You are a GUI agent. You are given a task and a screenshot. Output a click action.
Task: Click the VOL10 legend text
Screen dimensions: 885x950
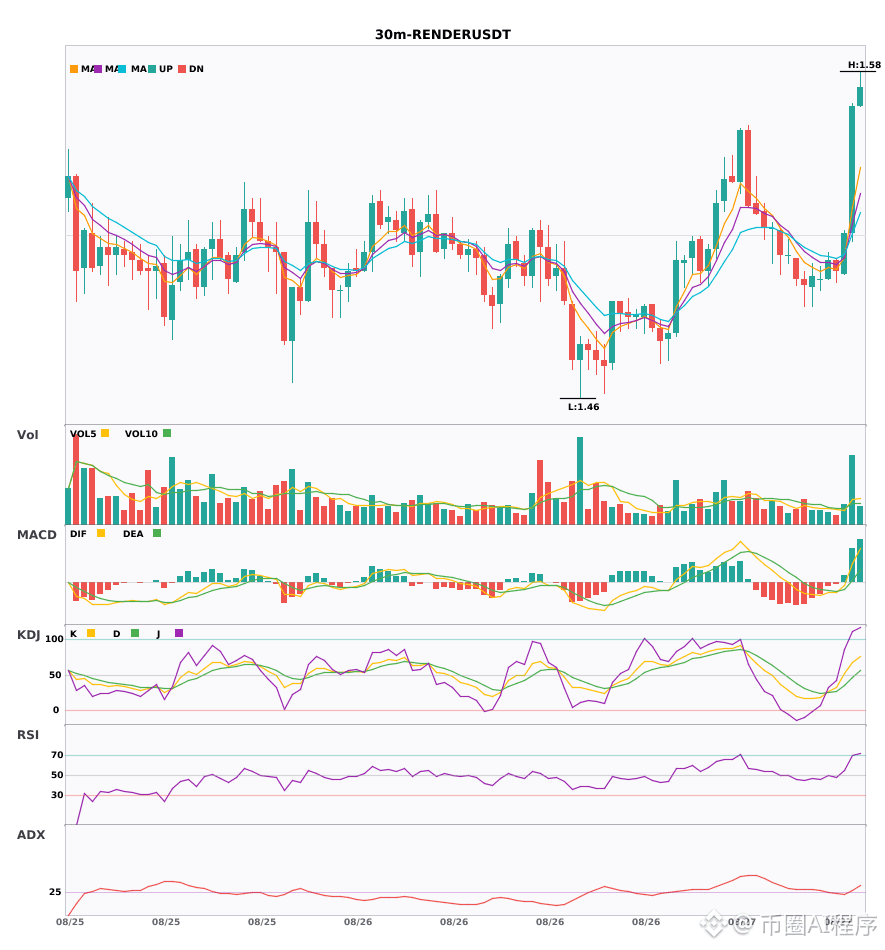[x=141, y=434]
